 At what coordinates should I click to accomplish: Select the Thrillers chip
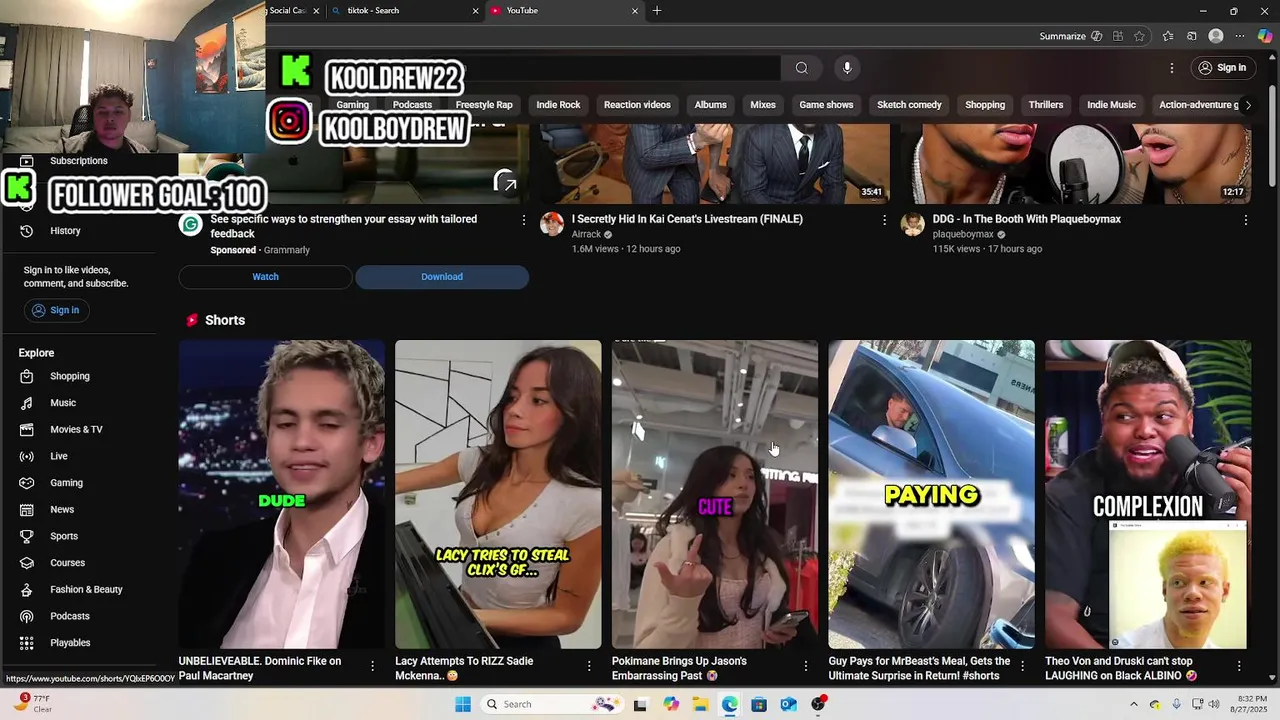(x=1046, y=105)
